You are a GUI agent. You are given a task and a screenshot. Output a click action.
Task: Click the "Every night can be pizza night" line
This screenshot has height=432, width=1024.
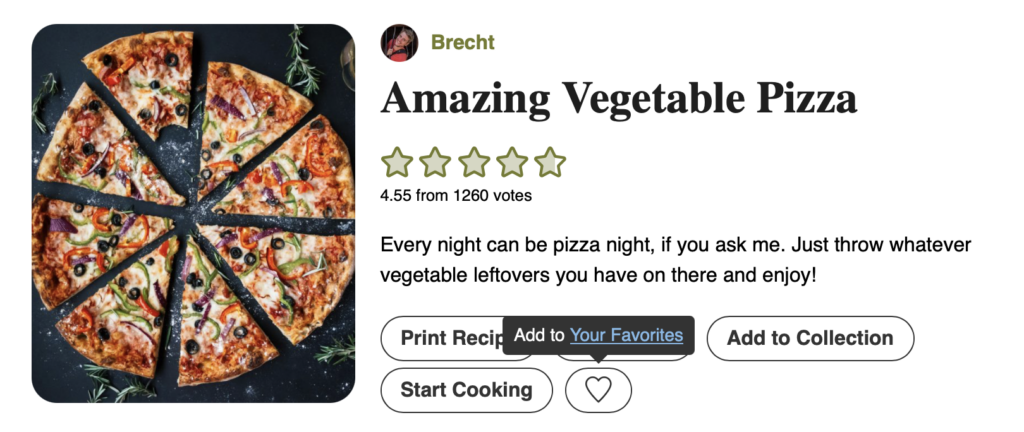676,245
